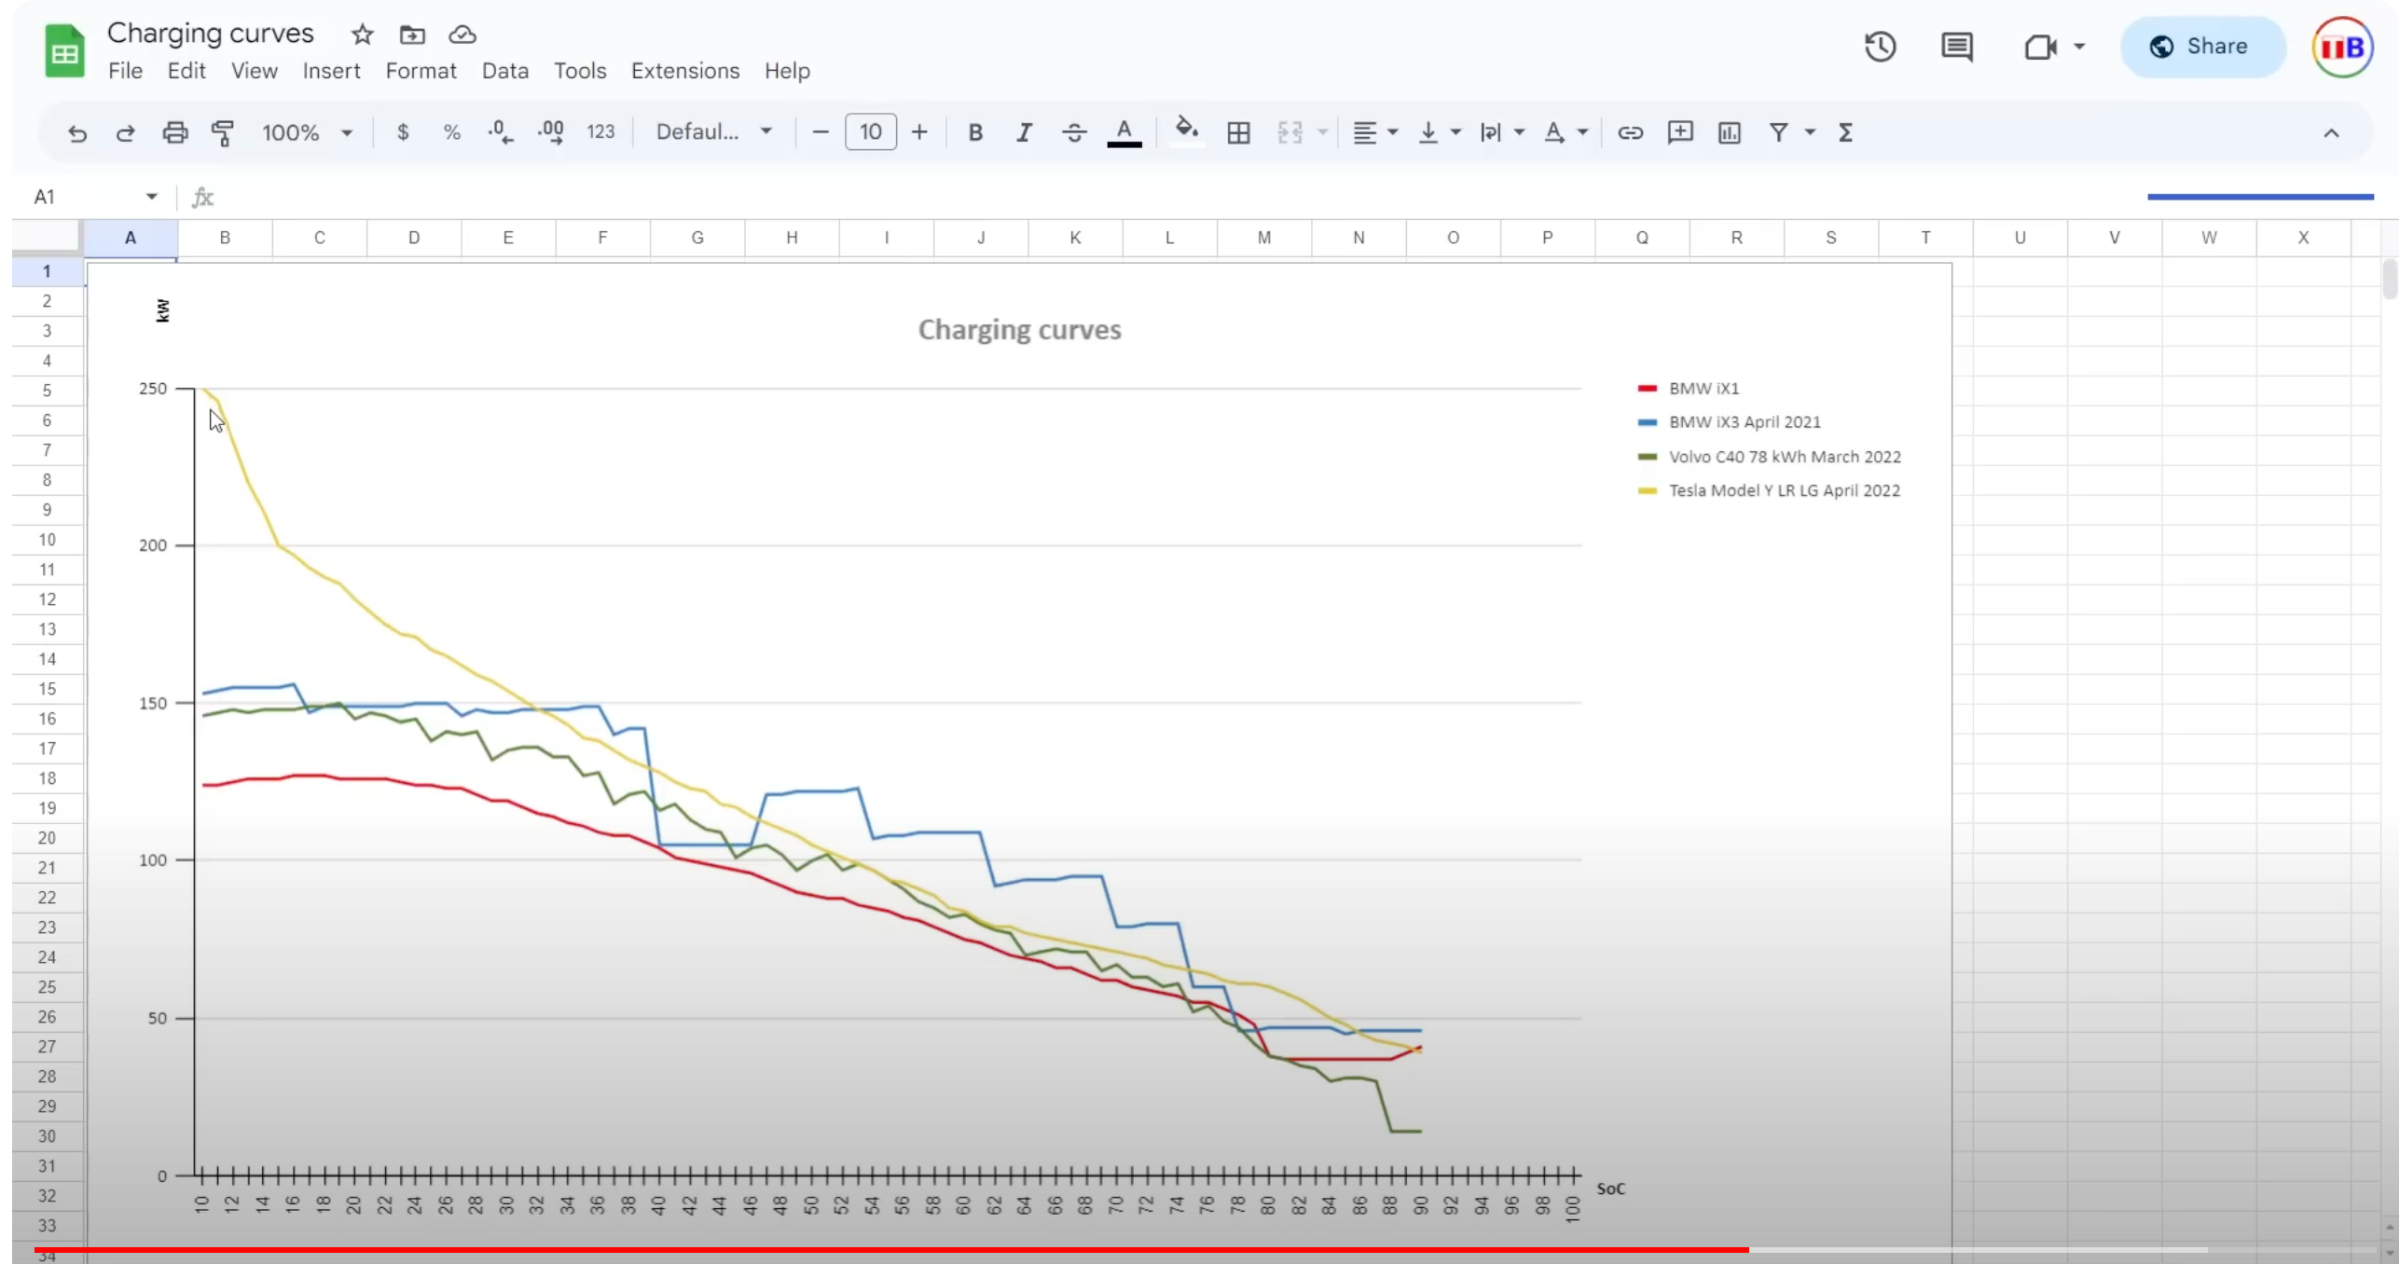Screen dimensions: 2400x1264
Task: Open the Edit menu
Action: pyautogui.click(x=186, y=71)
